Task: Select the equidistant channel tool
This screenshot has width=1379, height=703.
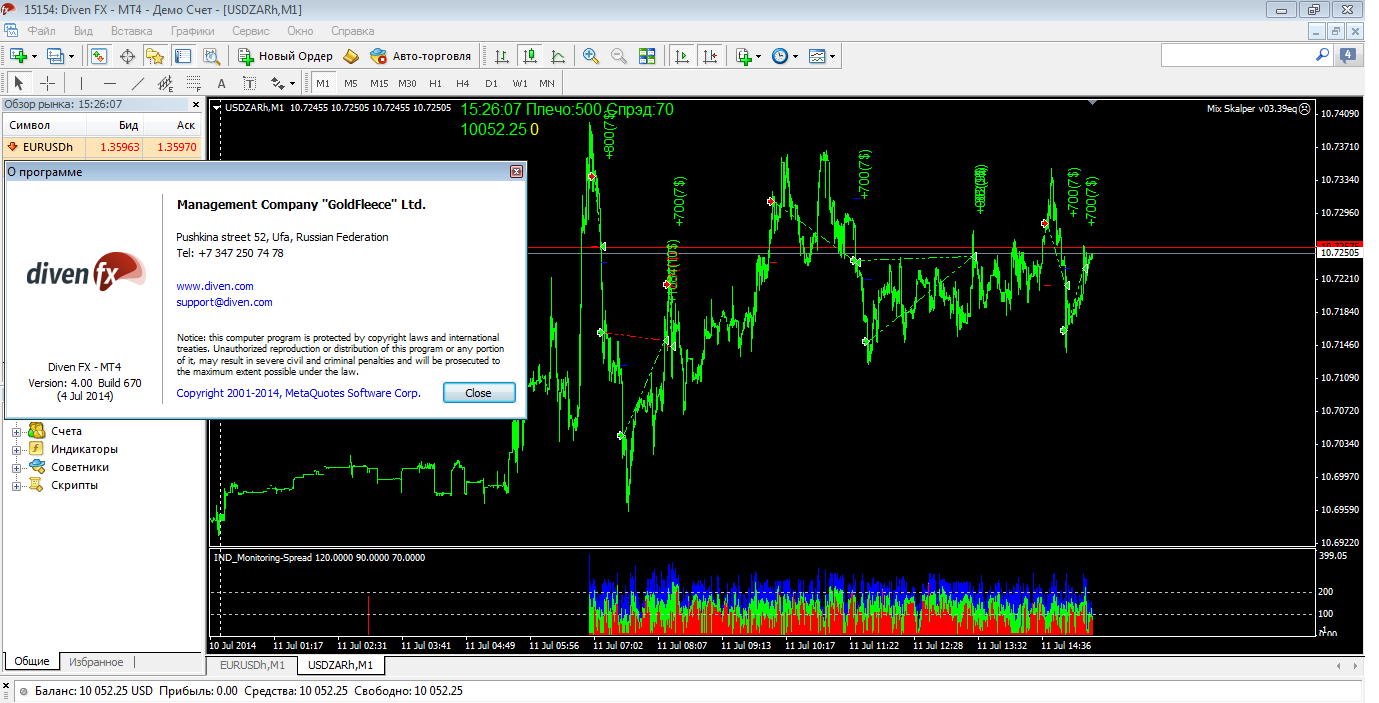Action: [x=166, y=83]
